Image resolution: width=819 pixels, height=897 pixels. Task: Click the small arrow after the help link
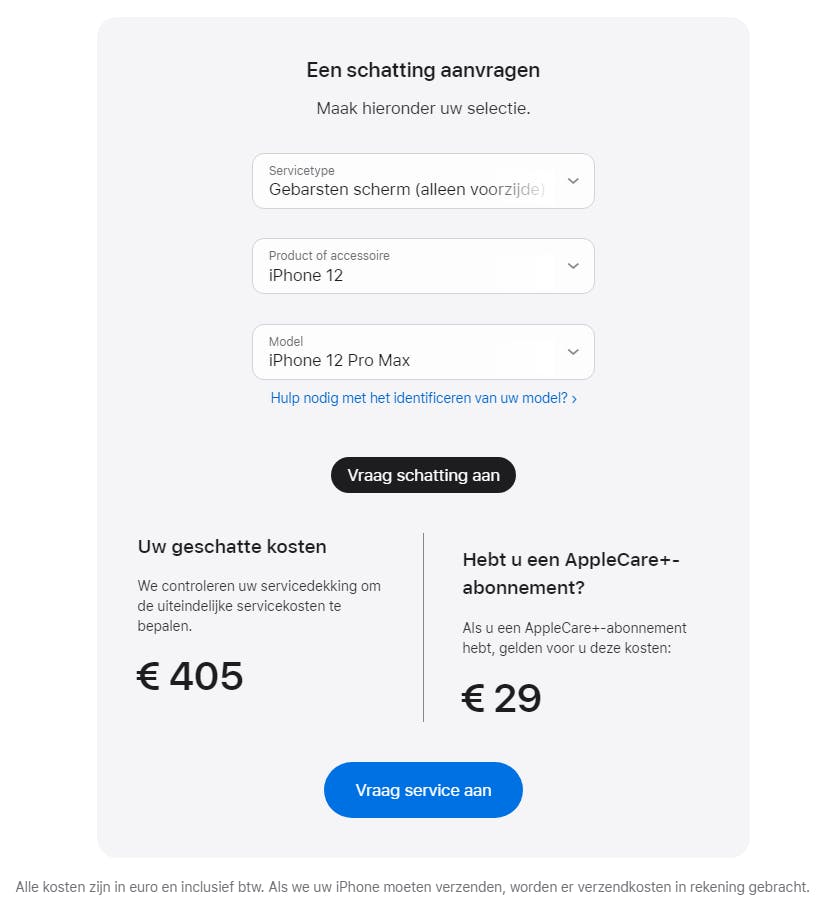click(x=574, y=399)
